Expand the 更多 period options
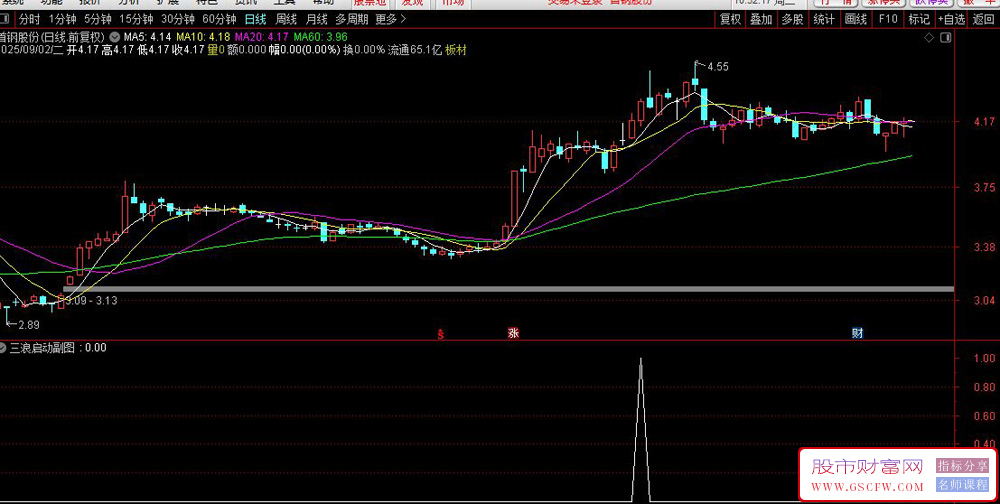This screenshot has height=504, width=1000. click(389, 19)
